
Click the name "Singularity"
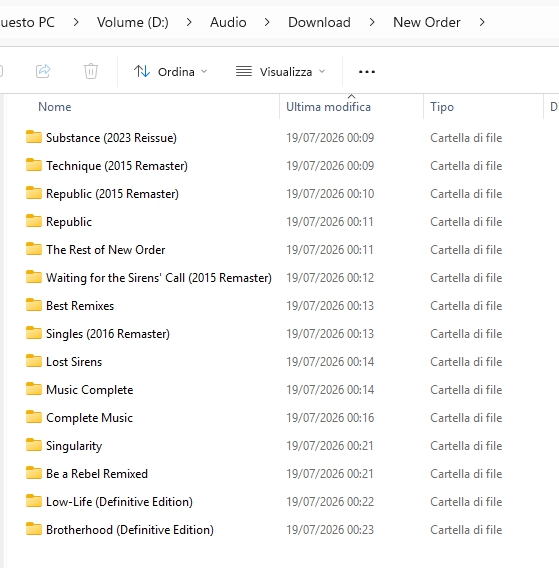(74, 446)
